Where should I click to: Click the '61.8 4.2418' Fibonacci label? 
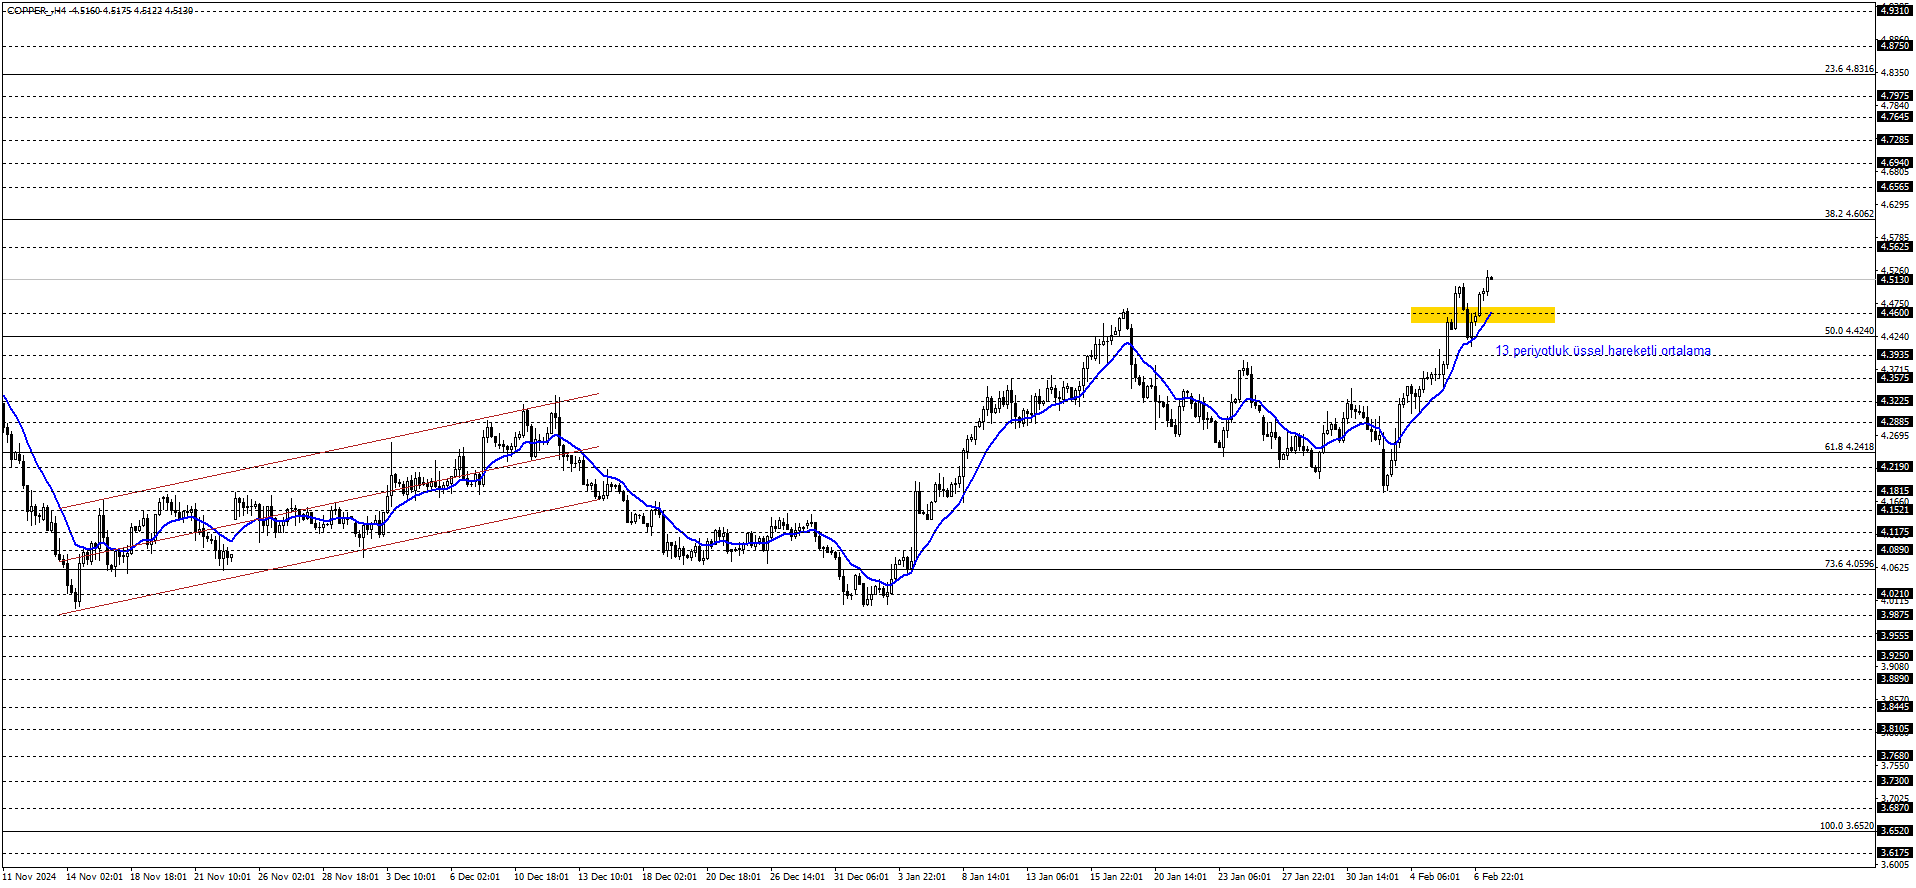point(1849,447)
